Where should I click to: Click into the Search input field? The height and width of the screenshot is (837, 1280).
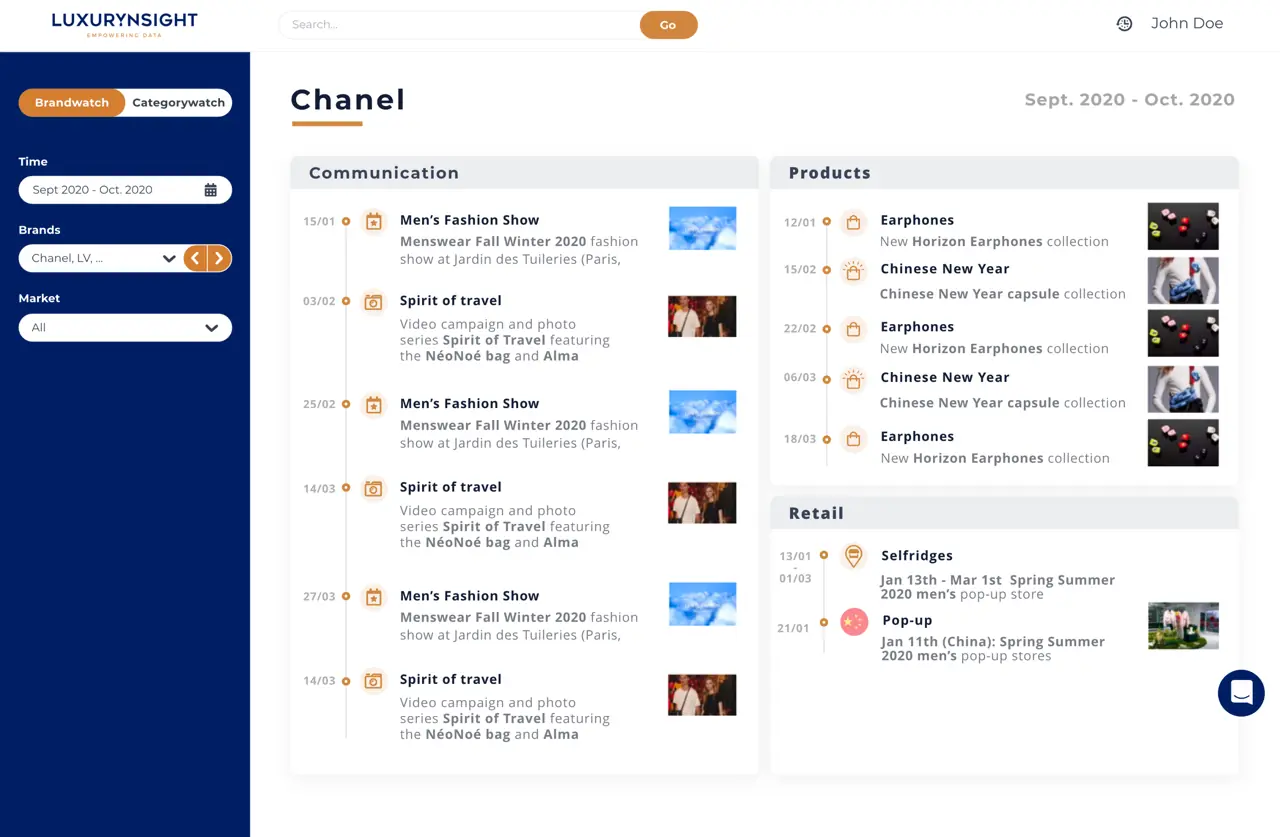click(460, 25)
